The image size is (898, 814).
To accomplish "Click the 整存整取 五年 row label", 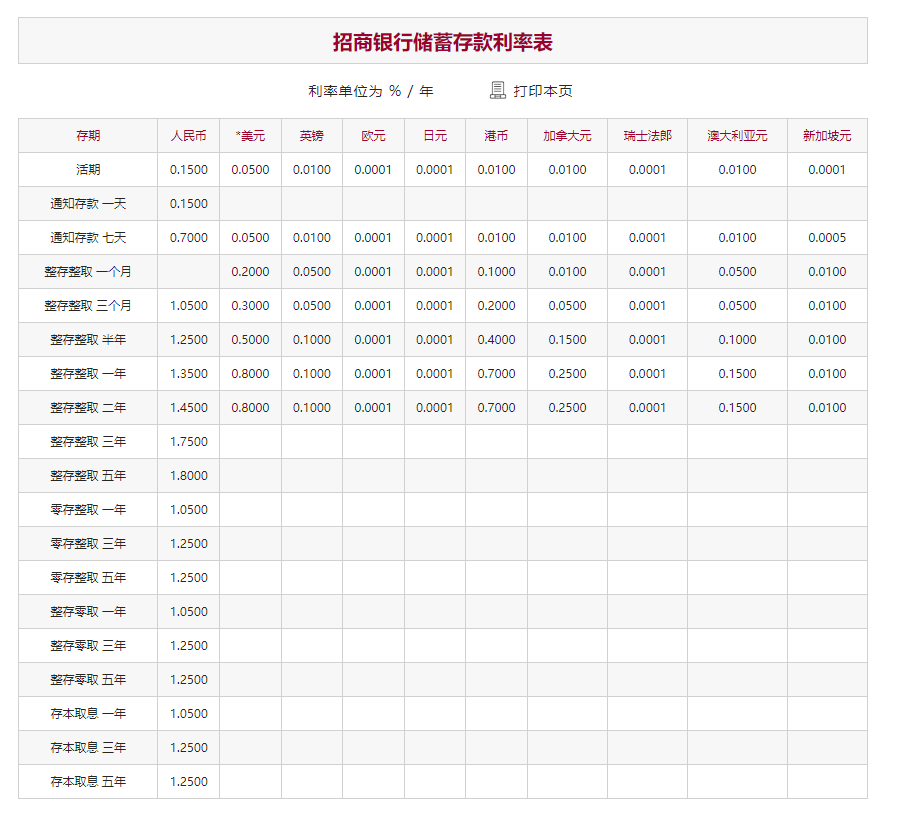I will 88,475.
